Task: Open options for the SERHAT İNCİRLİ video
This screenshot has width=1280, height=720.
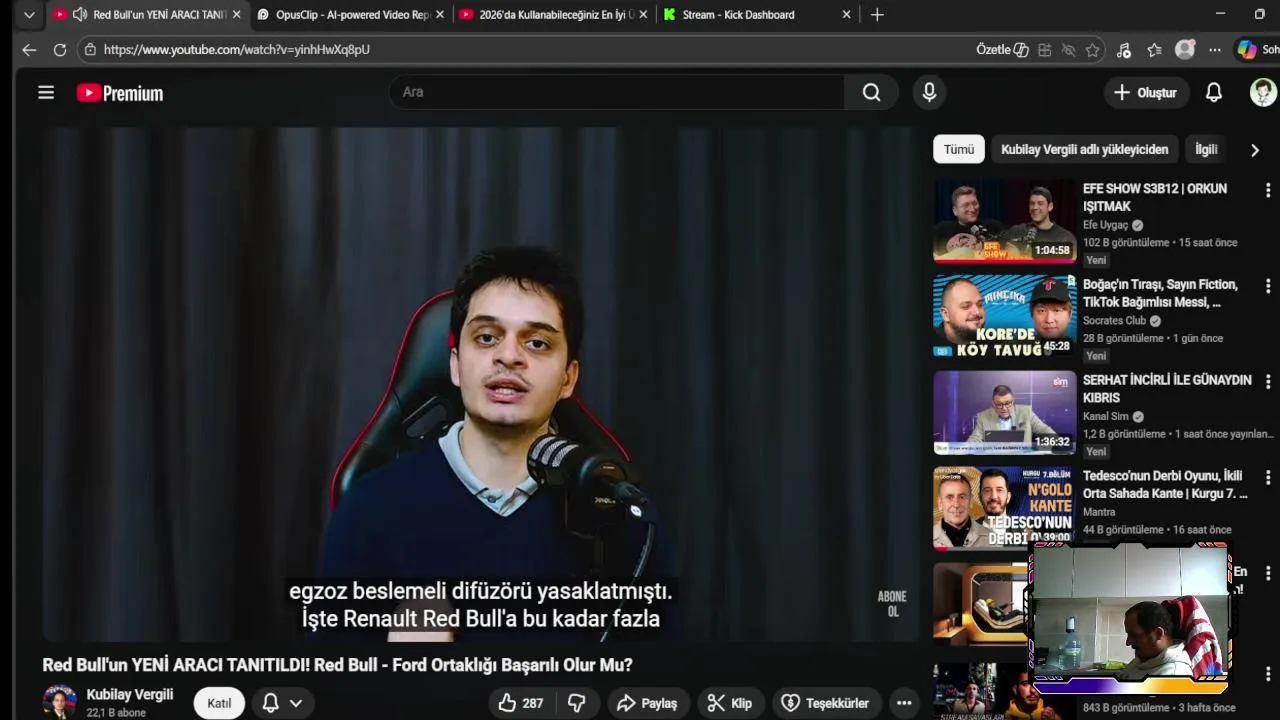Action: point(1267,381)
